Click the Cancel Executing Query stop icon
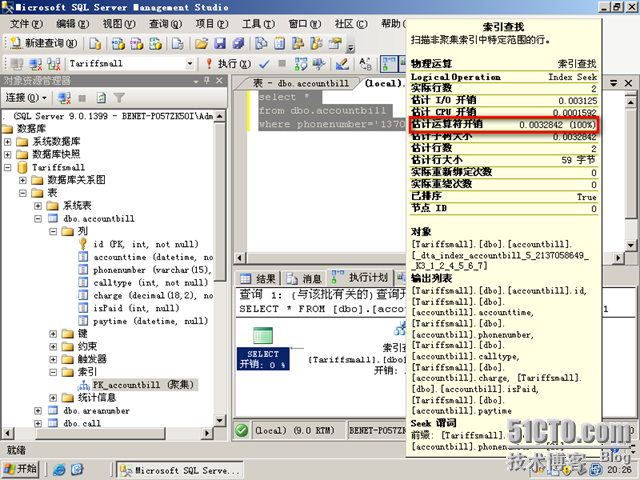The image size is (640, 480). 282,64
